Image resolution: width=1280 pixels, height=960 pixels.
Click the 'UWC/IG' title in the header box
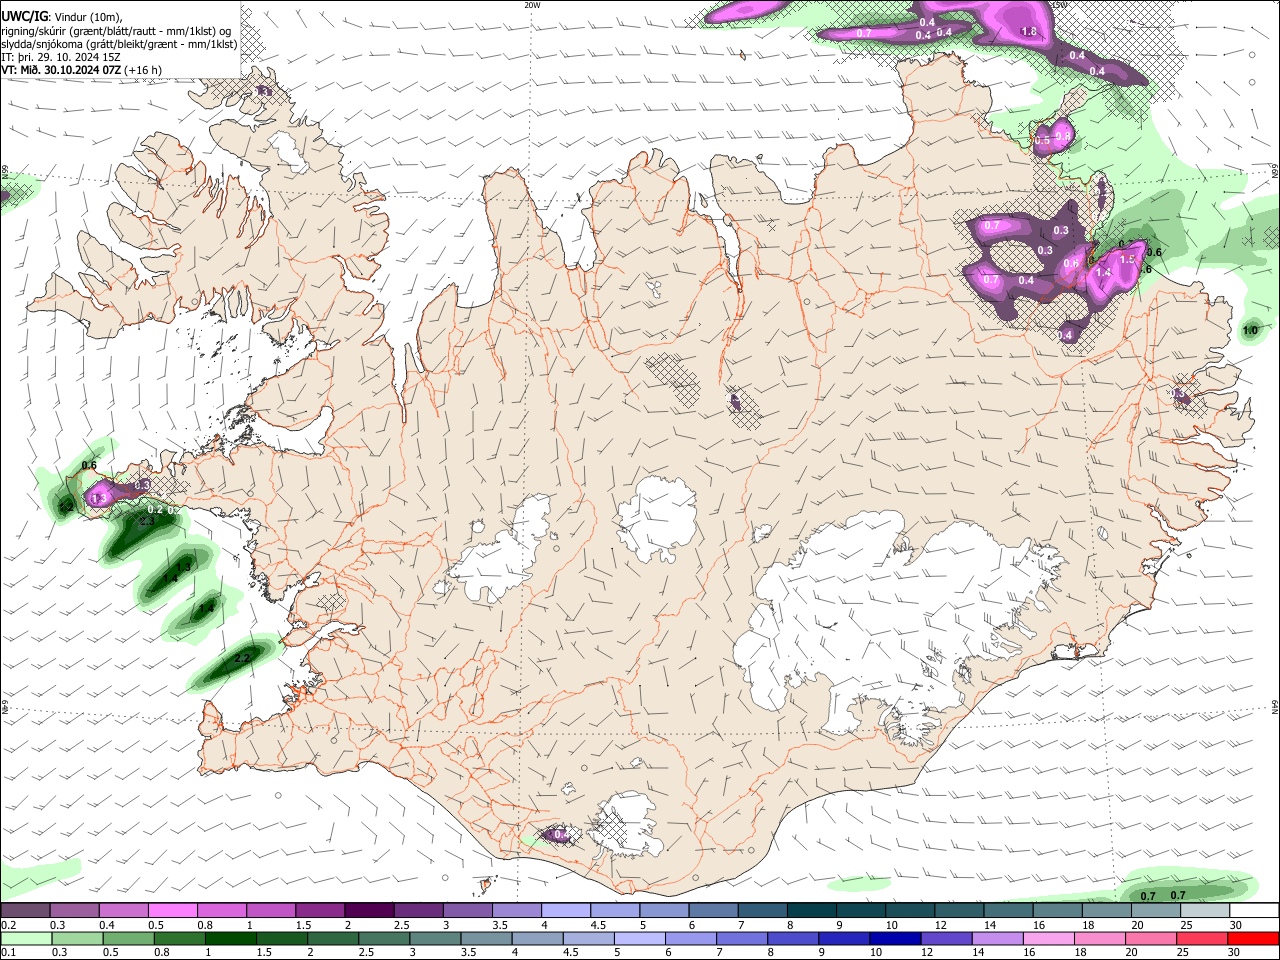(x=24, y=15)
